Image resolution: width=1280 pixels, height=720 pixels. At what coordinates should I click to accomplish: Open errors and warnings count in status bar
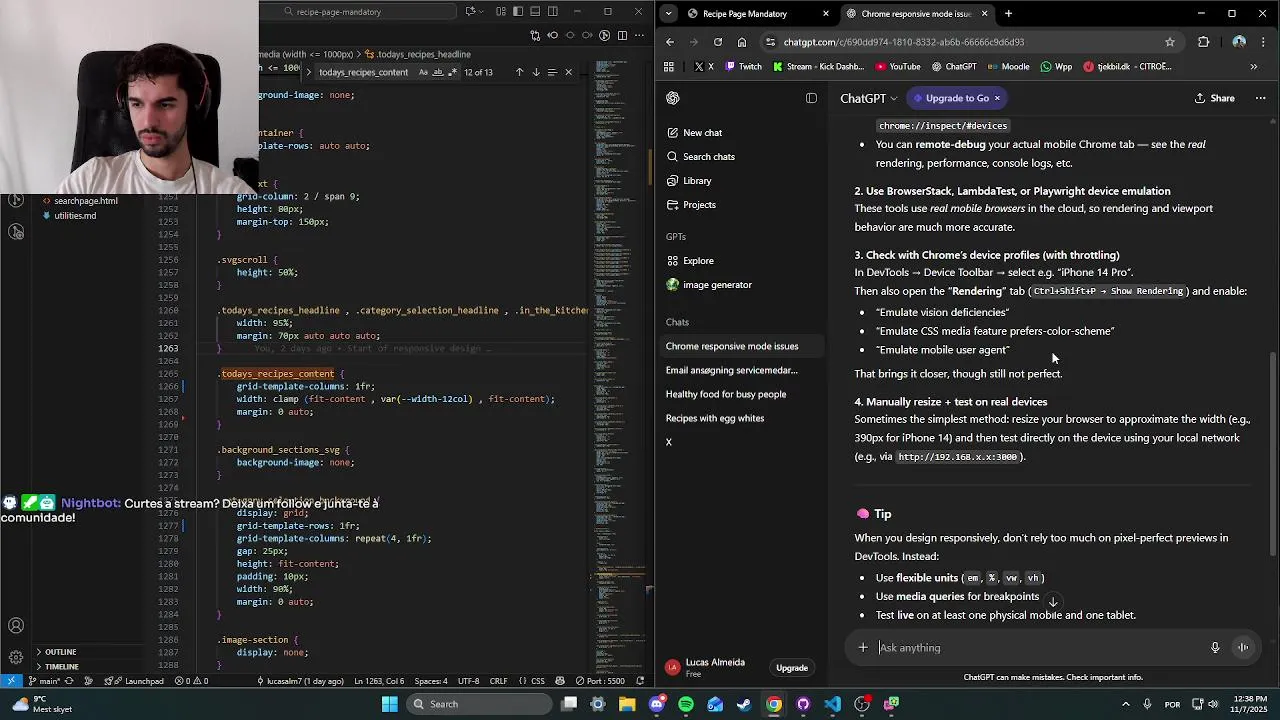pos(191,681)
